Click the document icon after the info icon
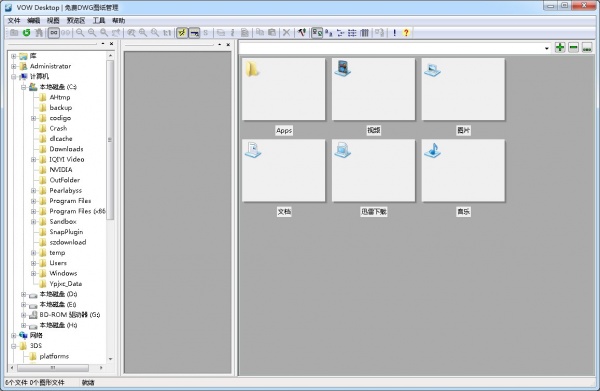 click(245, 33)
